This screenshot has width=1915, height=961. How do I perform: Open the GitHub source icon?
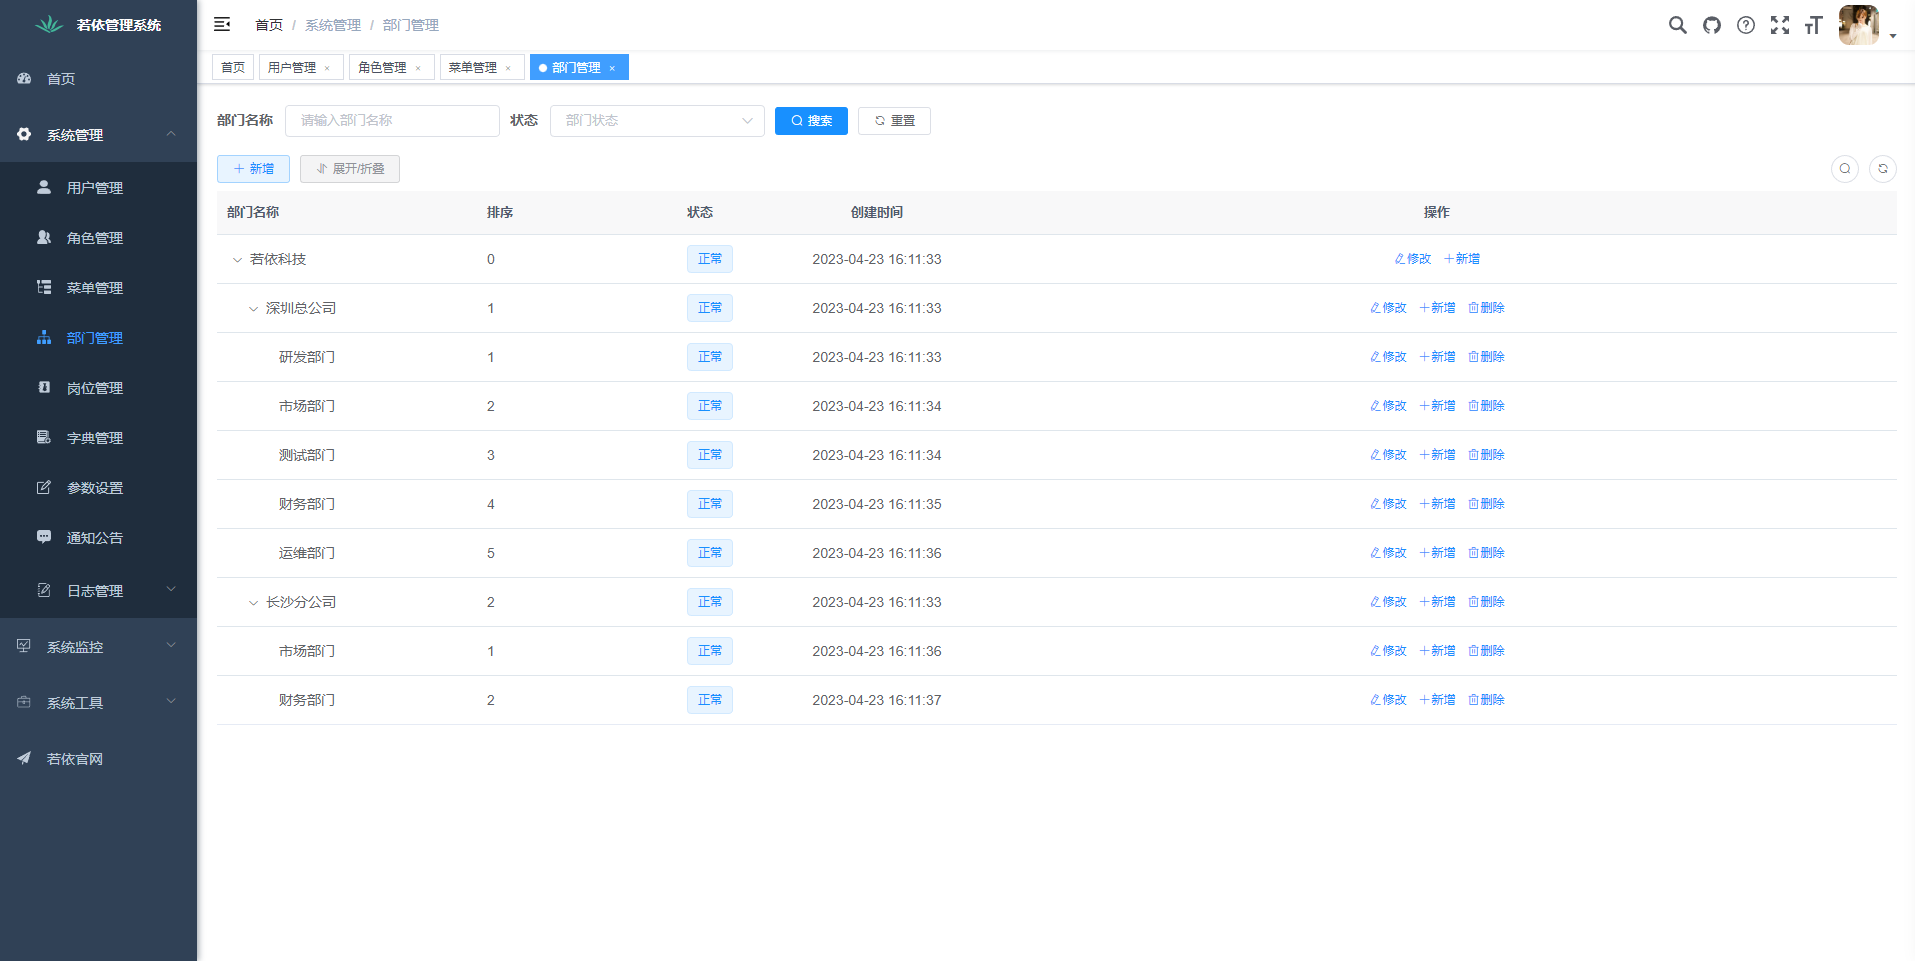click(x=1712, y=25)
